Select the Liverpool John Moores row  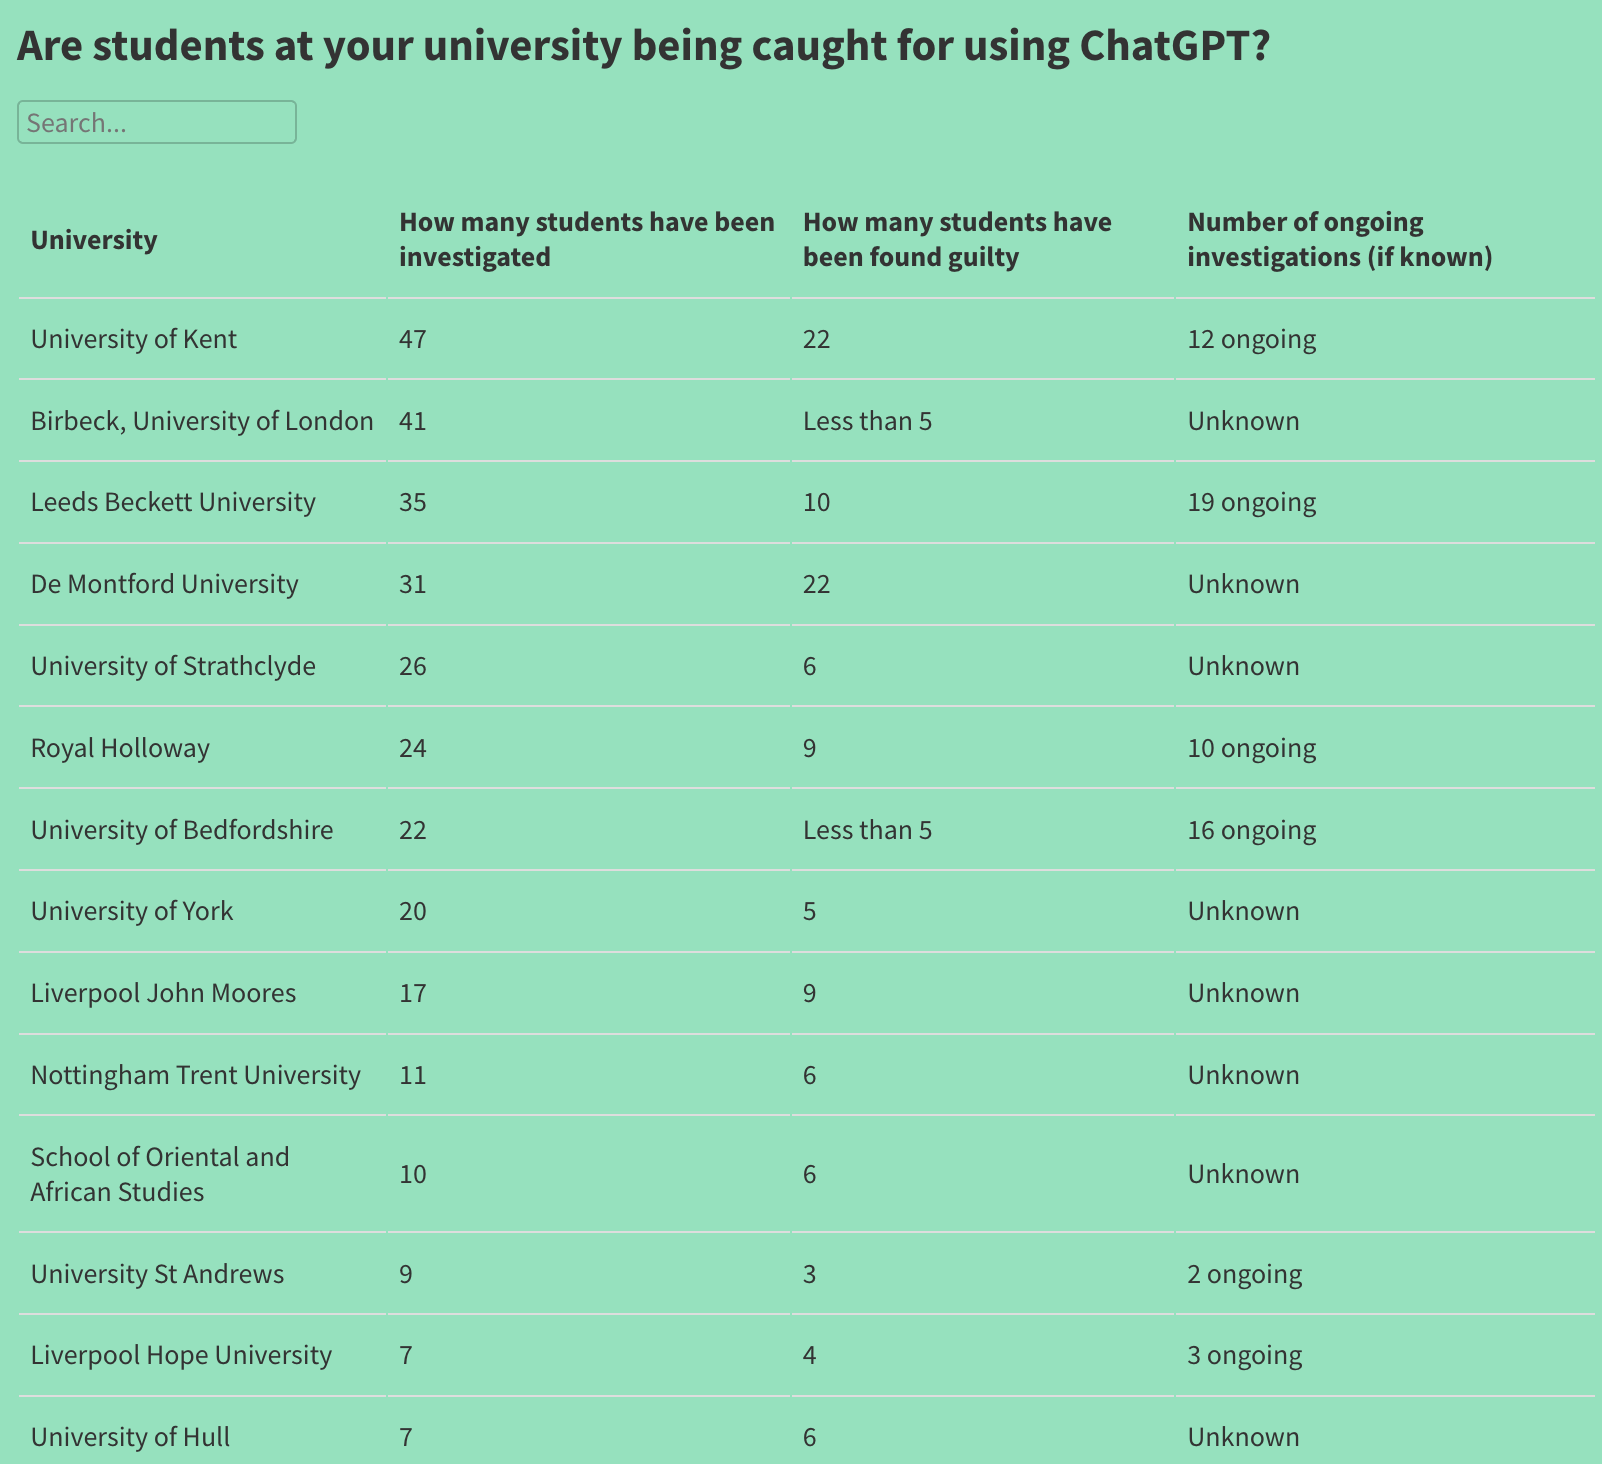pyautogui.click(x=163, y=992)
